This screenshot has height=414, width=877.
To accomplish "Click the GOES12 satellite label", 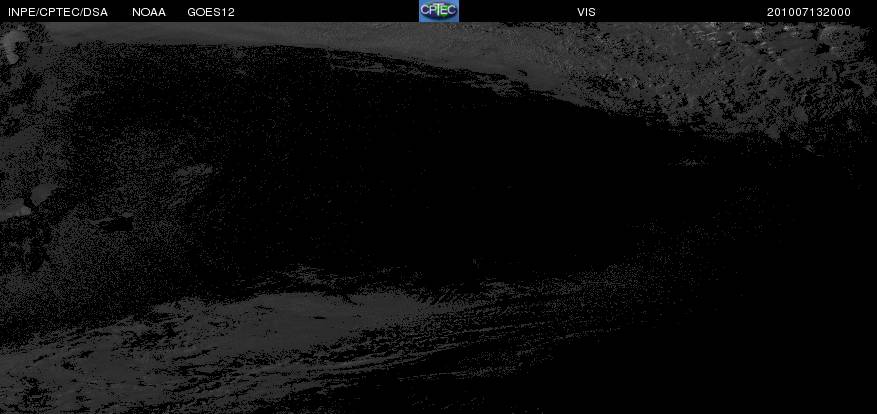I will pyautogui.click(x=211, y=12).
